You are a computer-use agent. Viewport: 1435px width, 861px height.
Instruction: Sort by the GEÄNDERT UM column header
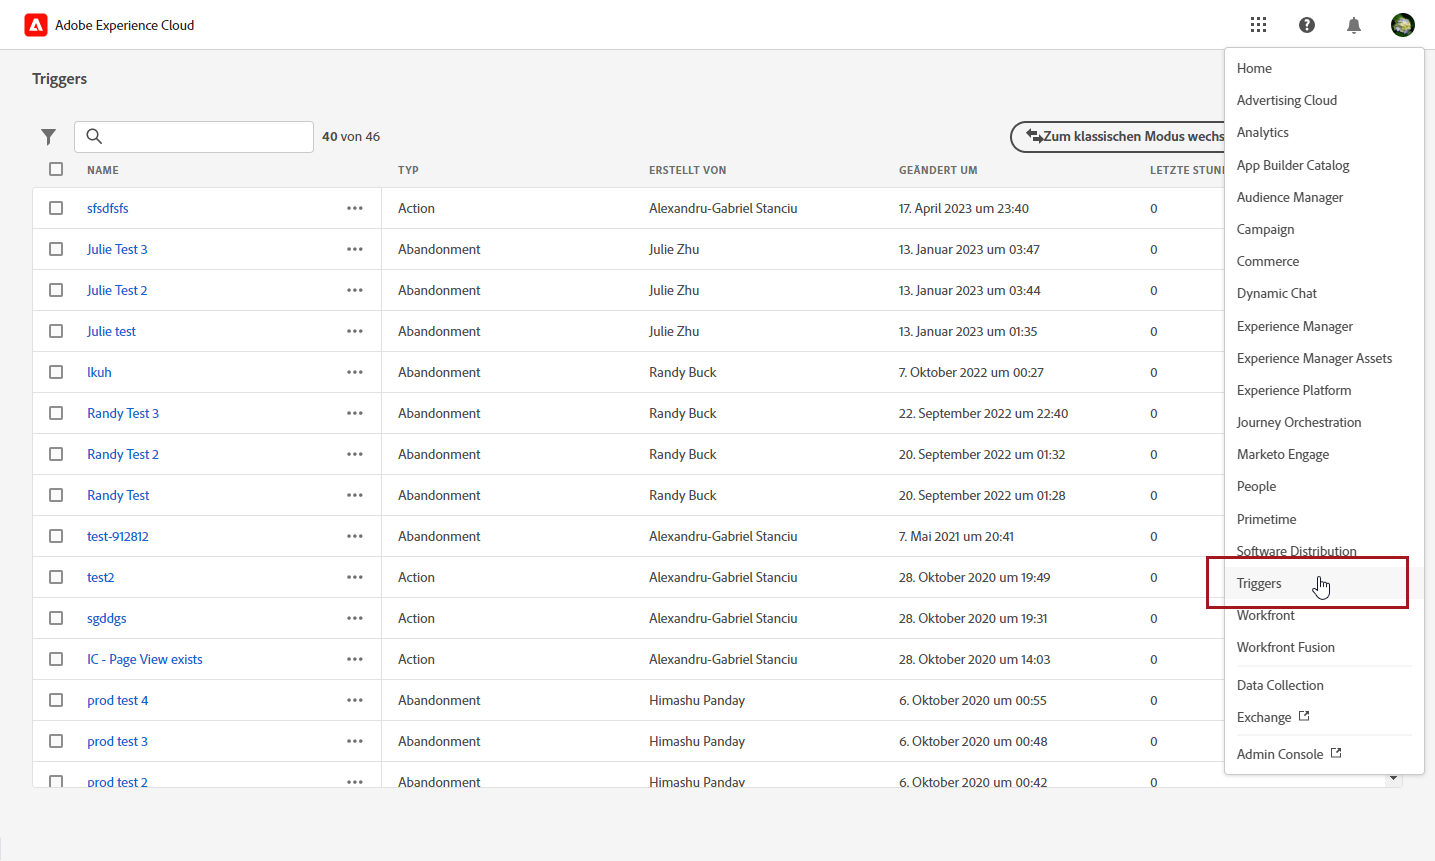938,170
